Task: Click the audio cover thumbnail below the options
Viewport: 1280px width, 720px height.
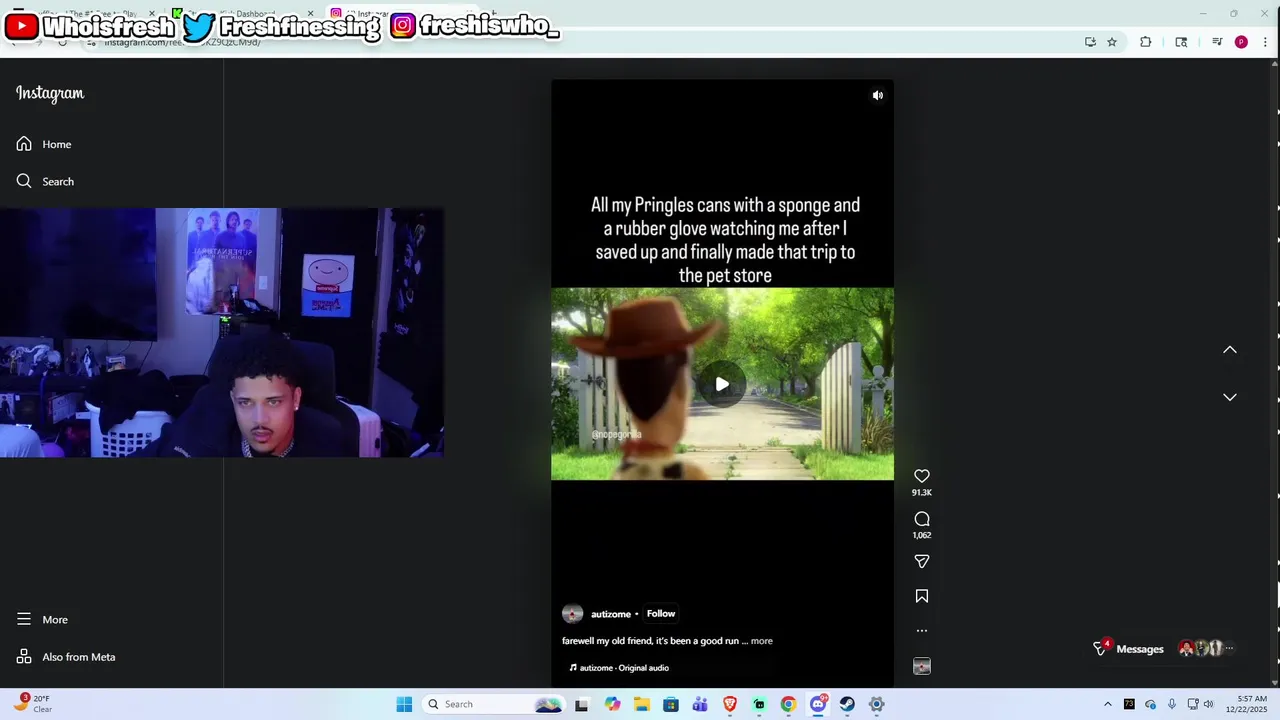Action: [922, 666]
